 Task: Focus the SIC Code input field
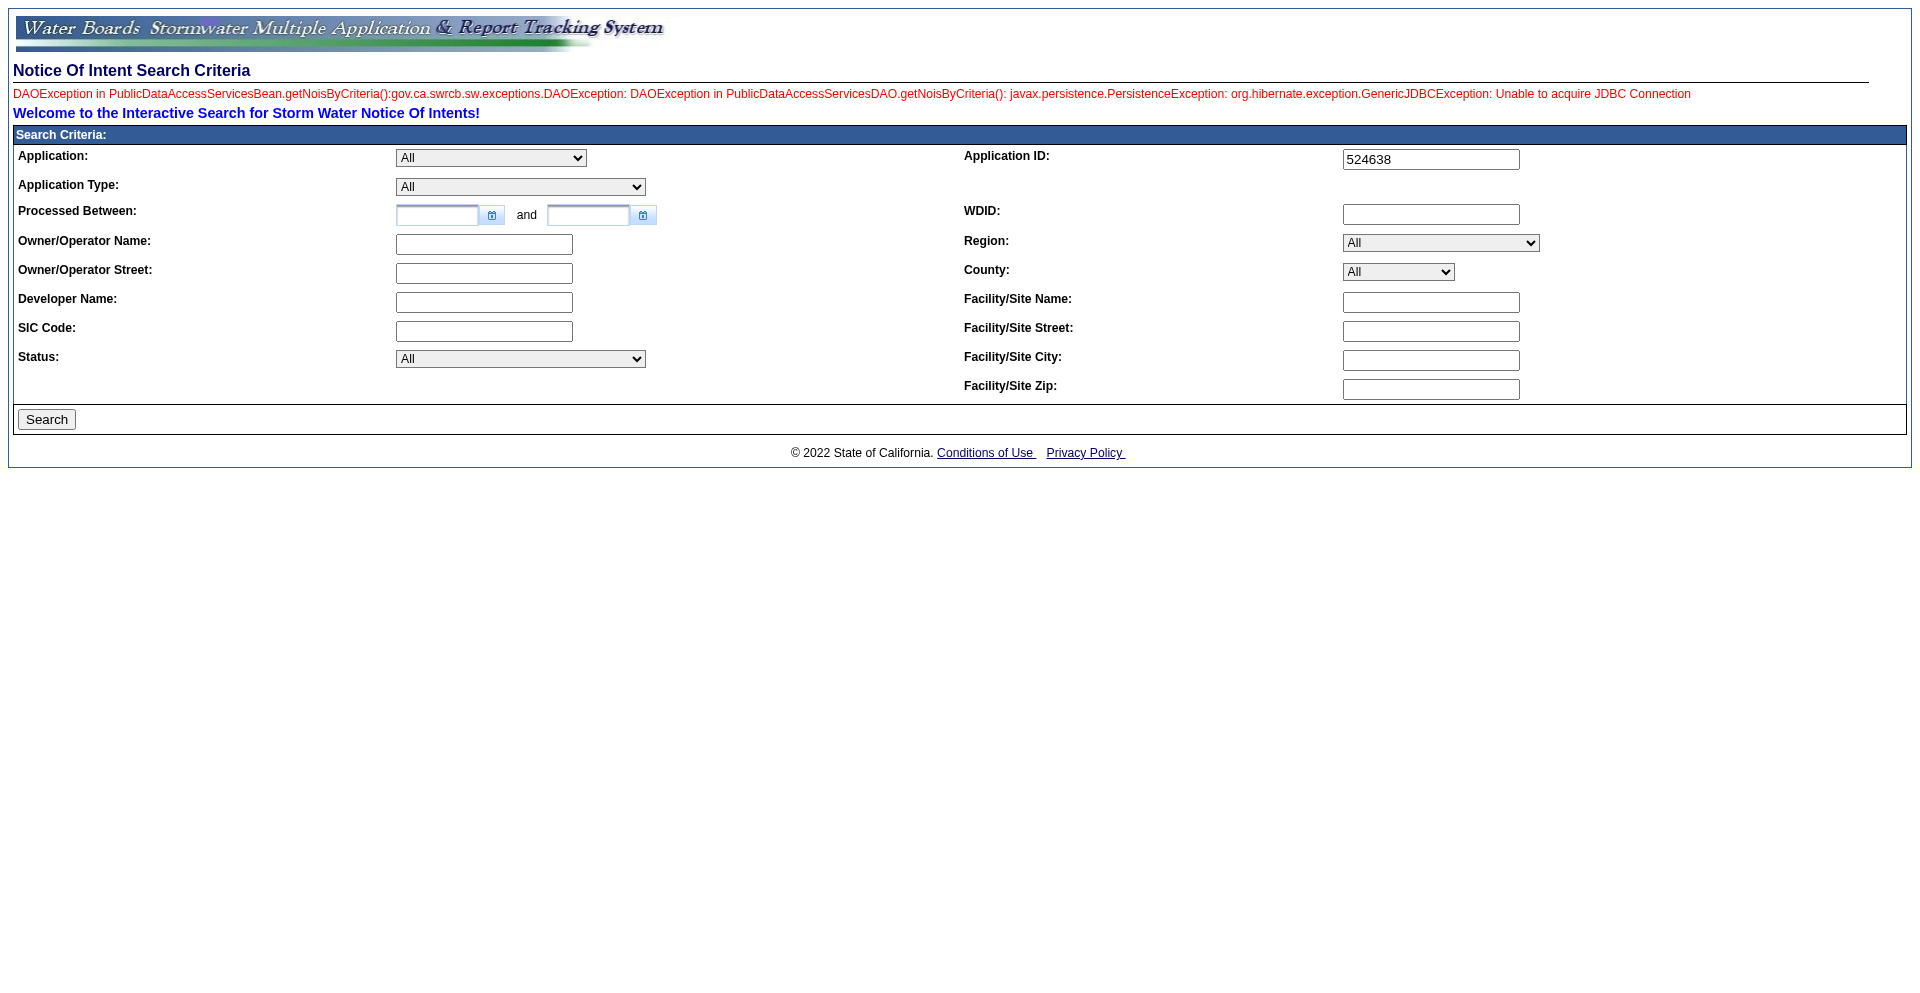coord(484,332)
